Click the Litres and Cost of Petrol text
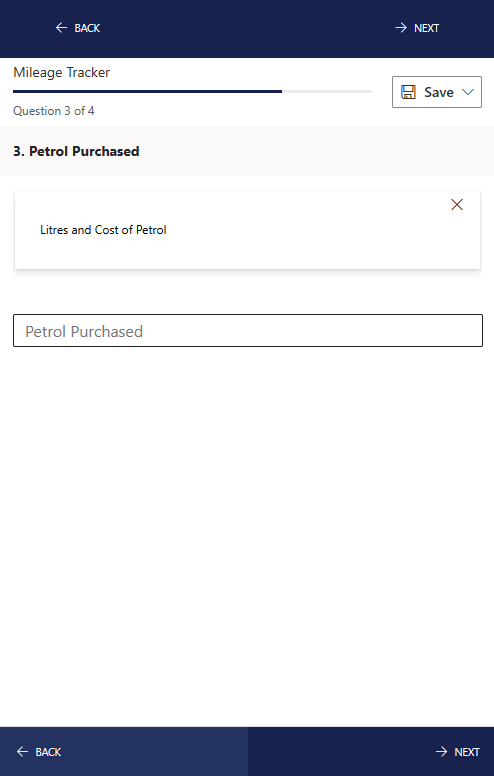The image size is (494, 776). tap(103, 230)
